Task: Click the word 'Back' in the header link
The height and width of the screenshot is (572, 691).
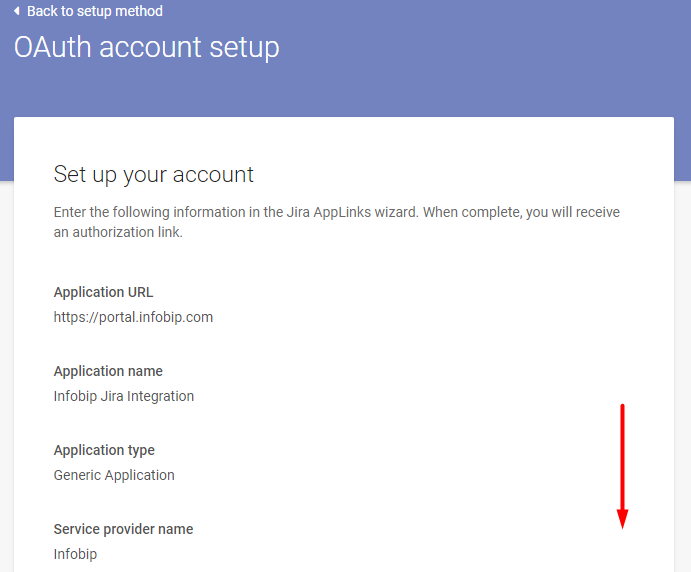Action: (x=44, y=11)
